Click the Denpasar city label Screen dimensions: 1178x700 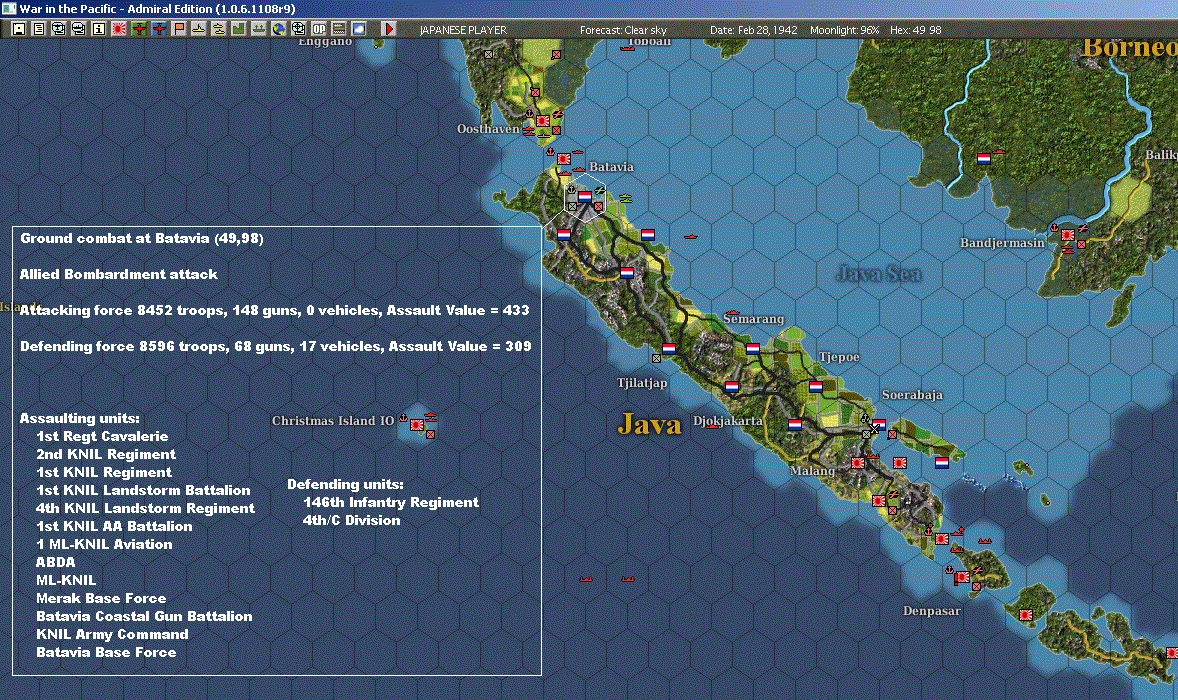coord(932,611)
